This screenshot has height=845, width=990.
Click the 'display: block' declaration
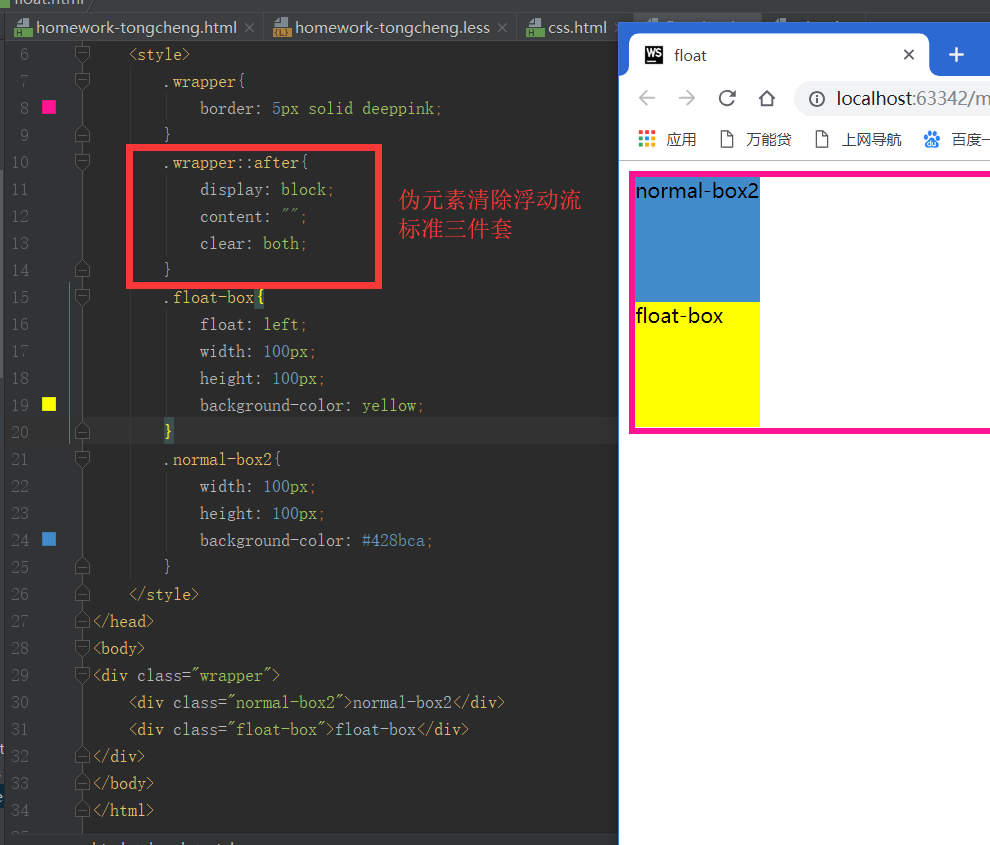(266, 189)
